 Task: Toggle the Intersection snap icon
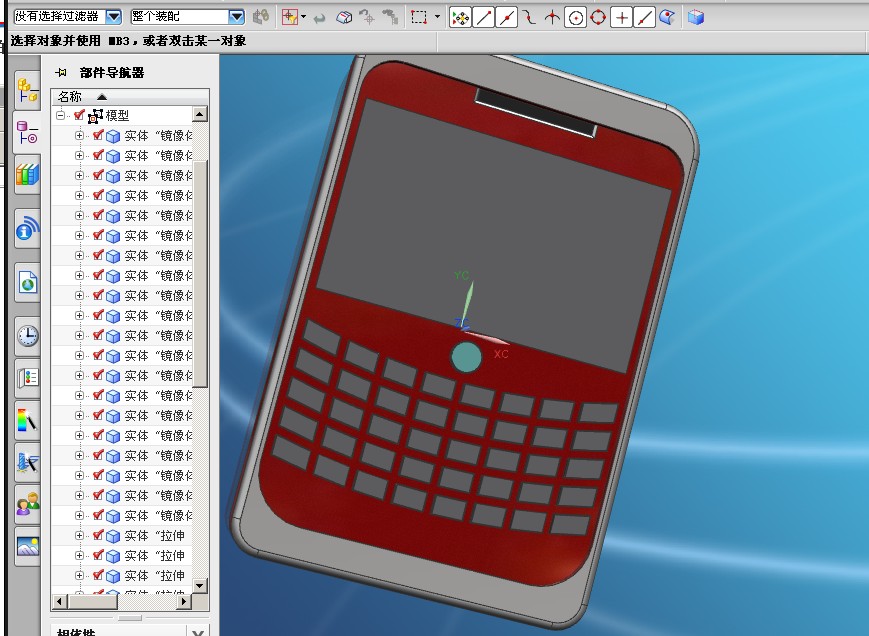coord(552,18)
